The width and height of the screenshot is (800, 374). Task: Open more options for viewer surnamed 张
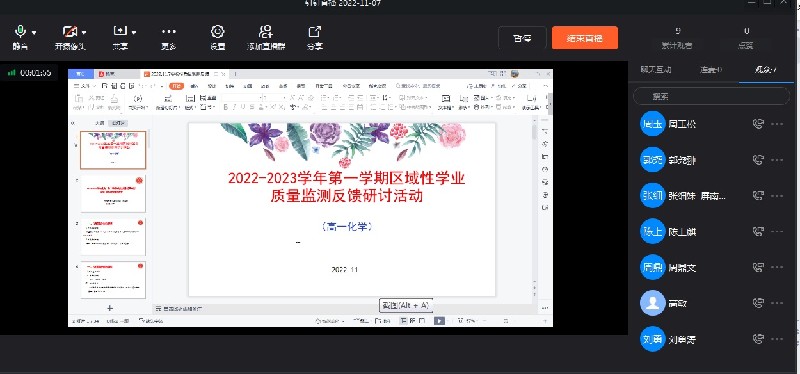pos(777,195)
